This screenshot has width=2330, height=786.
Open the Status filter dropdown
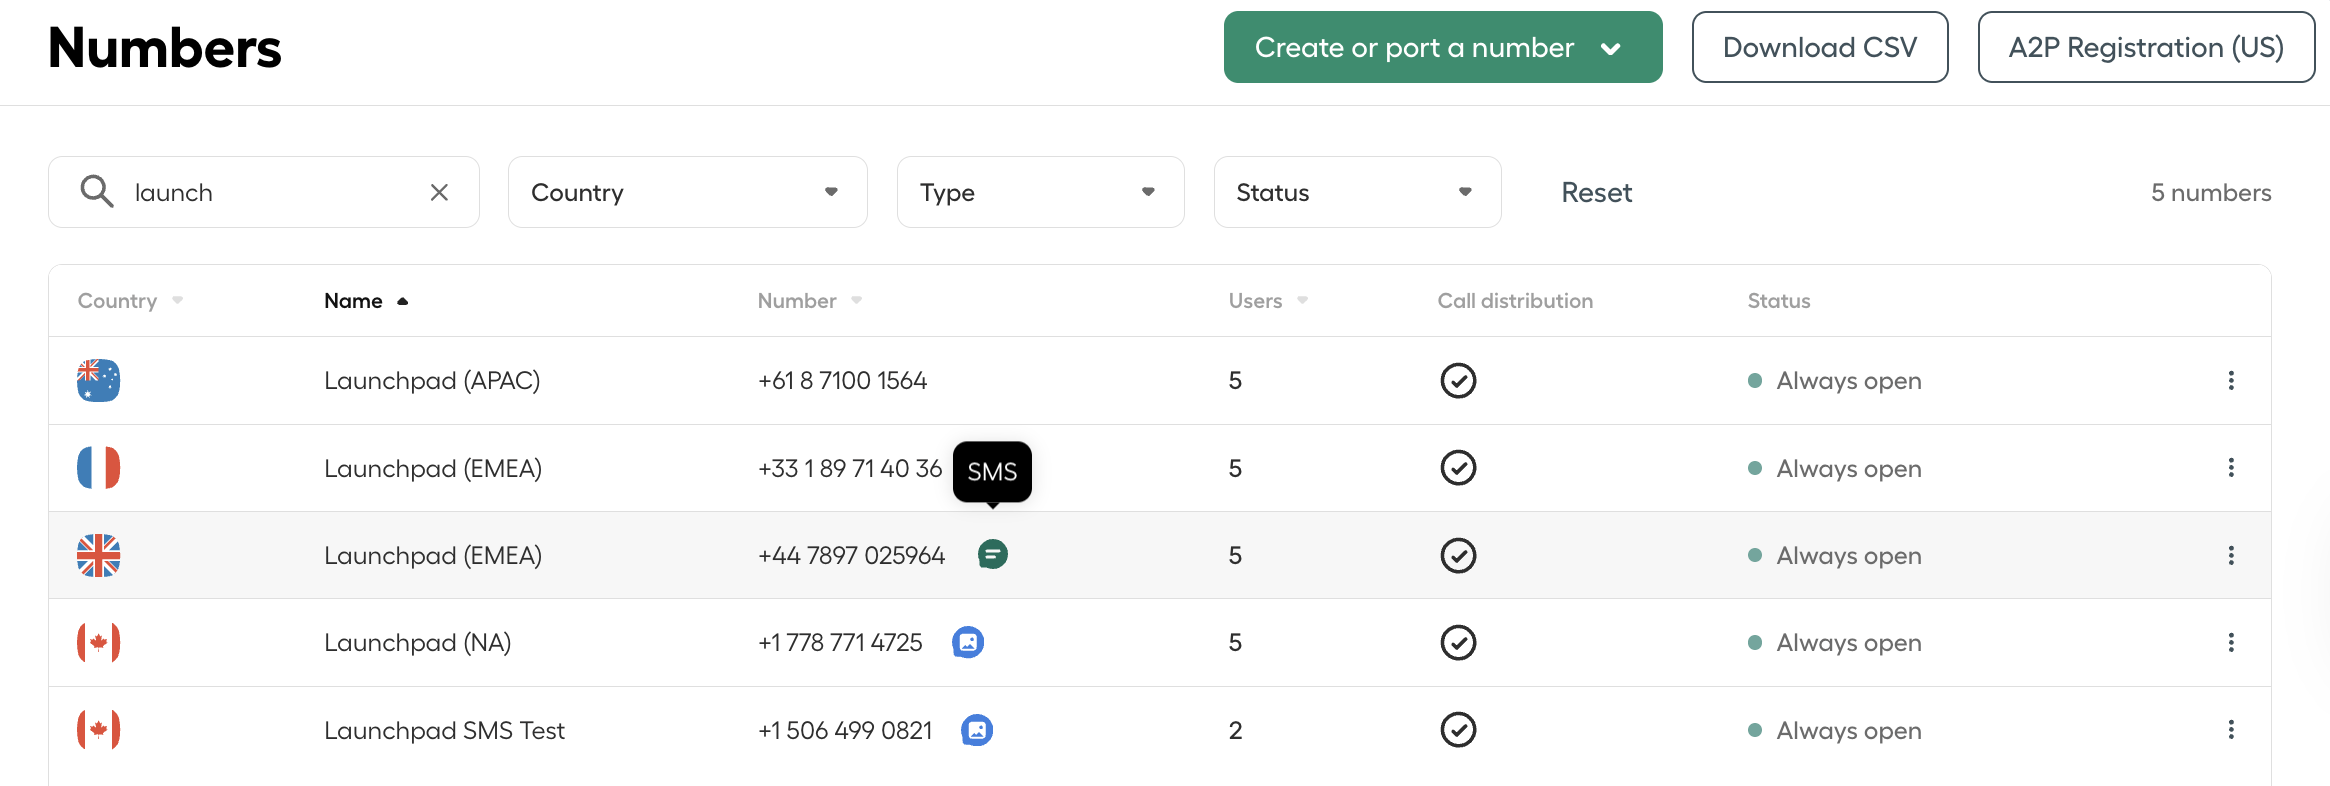pos(1357,192)
